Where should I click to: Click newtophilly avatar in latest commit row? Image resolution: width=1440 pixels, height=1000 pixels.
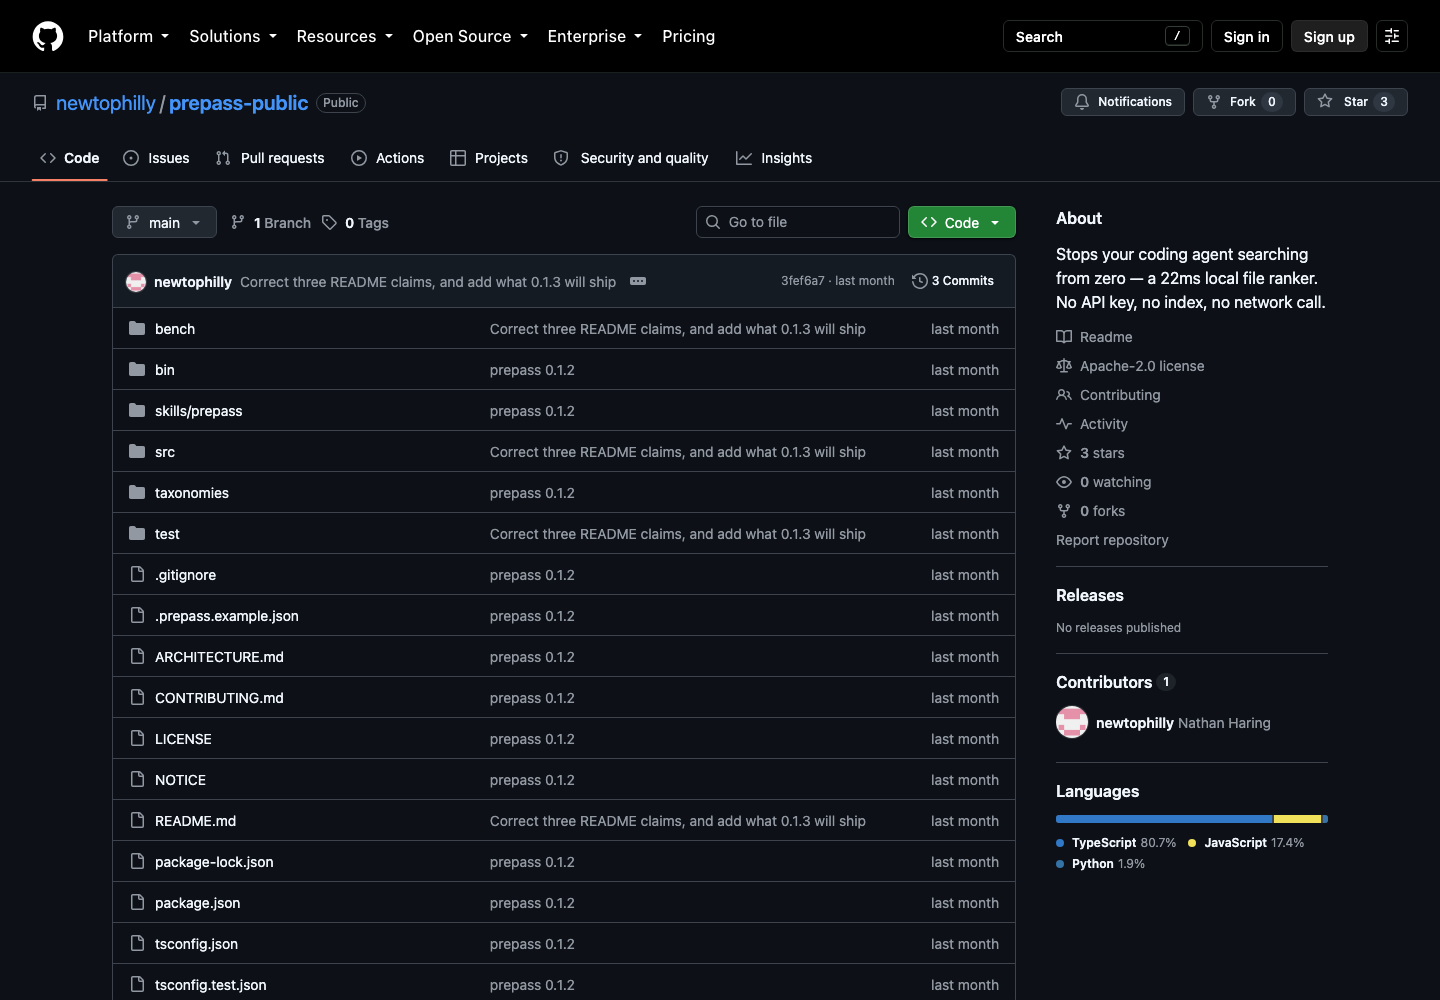pyautogui.click(x=136, y=282)
